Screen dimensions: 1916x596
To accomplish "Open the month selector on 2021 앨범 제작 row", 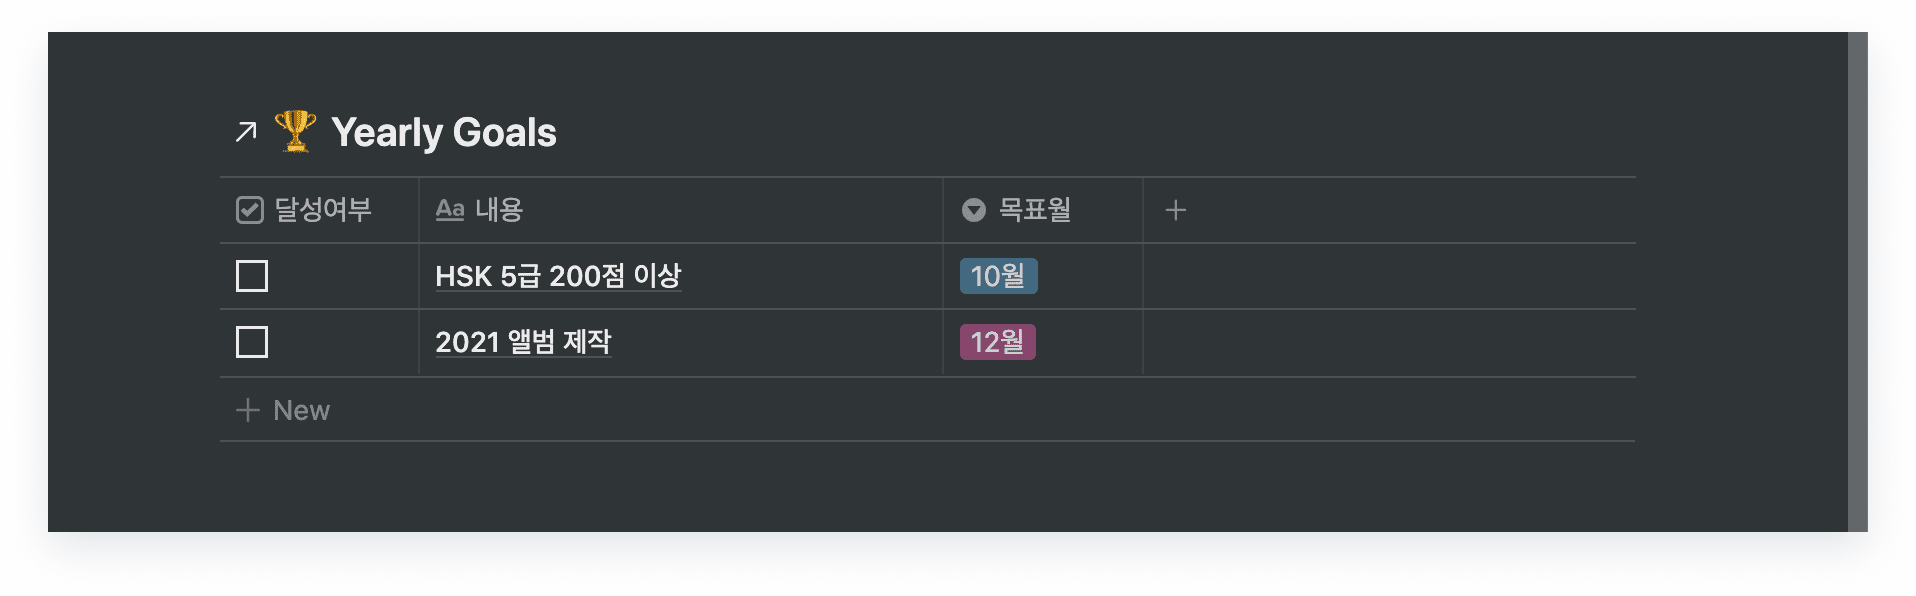I will point(997,342).
